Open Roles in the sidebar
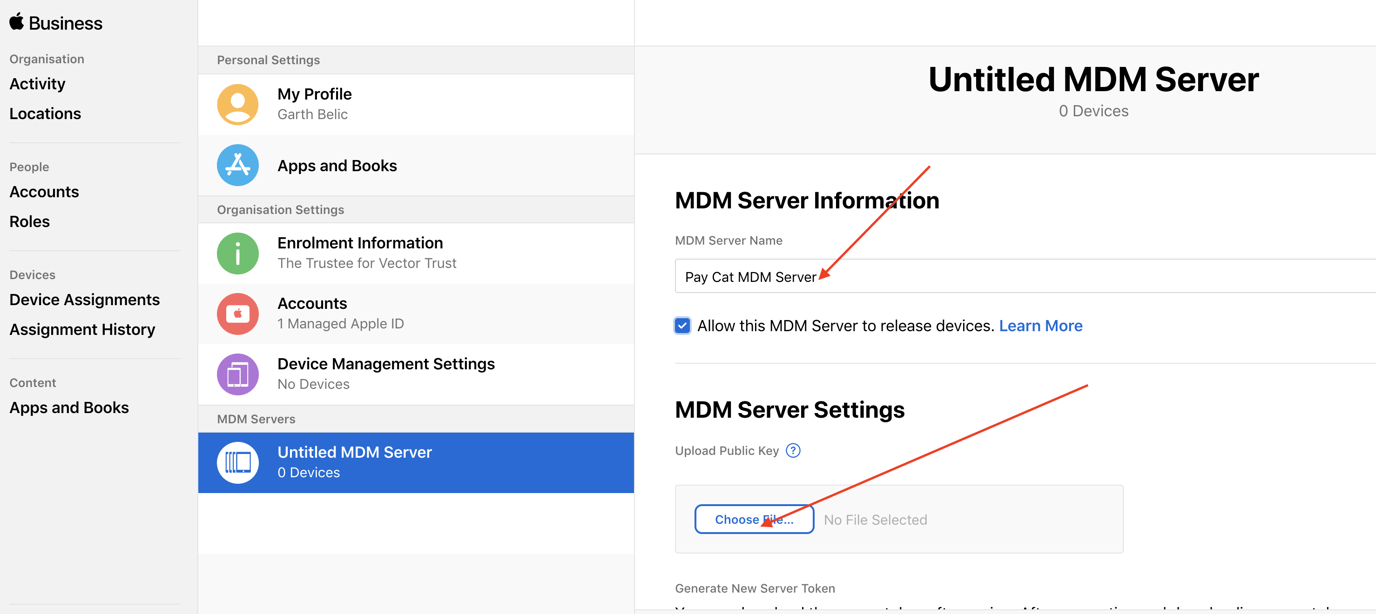1376x614 pixels. (x=29, y=222)
